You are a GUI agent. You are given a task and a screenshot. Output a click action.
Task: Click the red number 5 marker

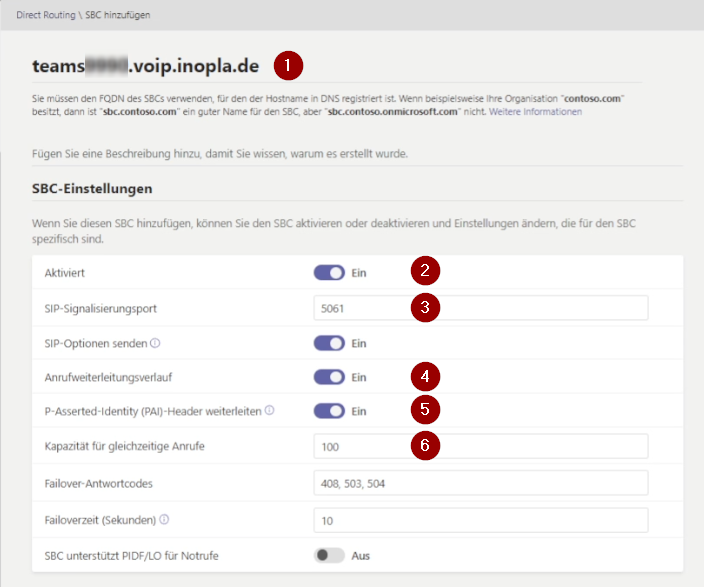pos(425,410)
